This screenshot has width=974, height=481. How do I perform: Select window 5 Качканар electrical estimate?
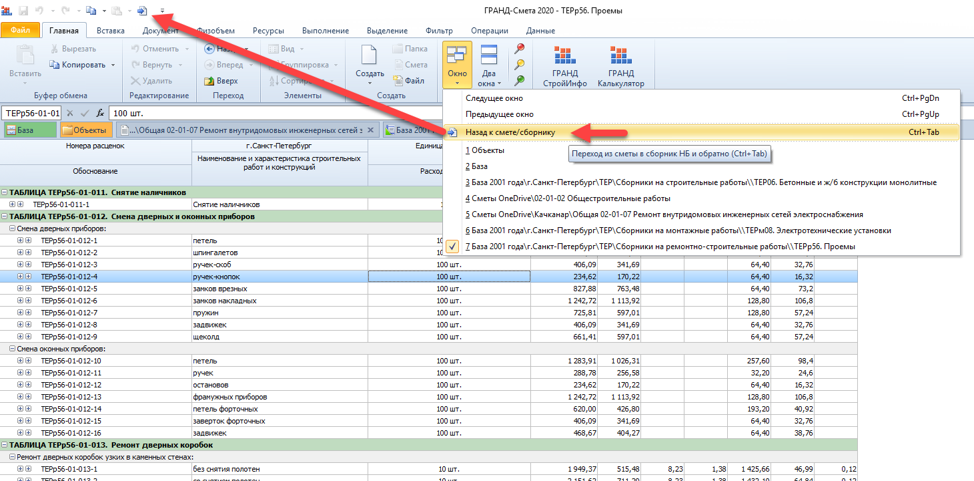[702, 214]
